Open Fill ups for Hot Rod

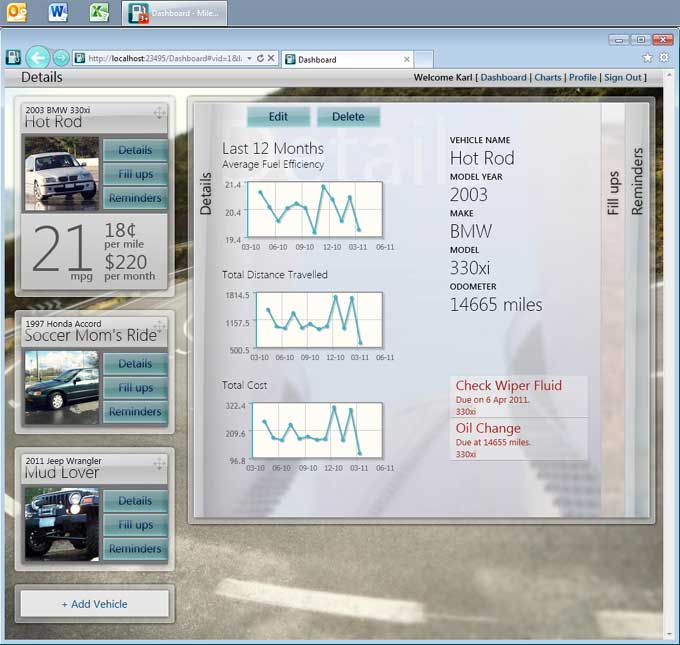coord(135,174)
